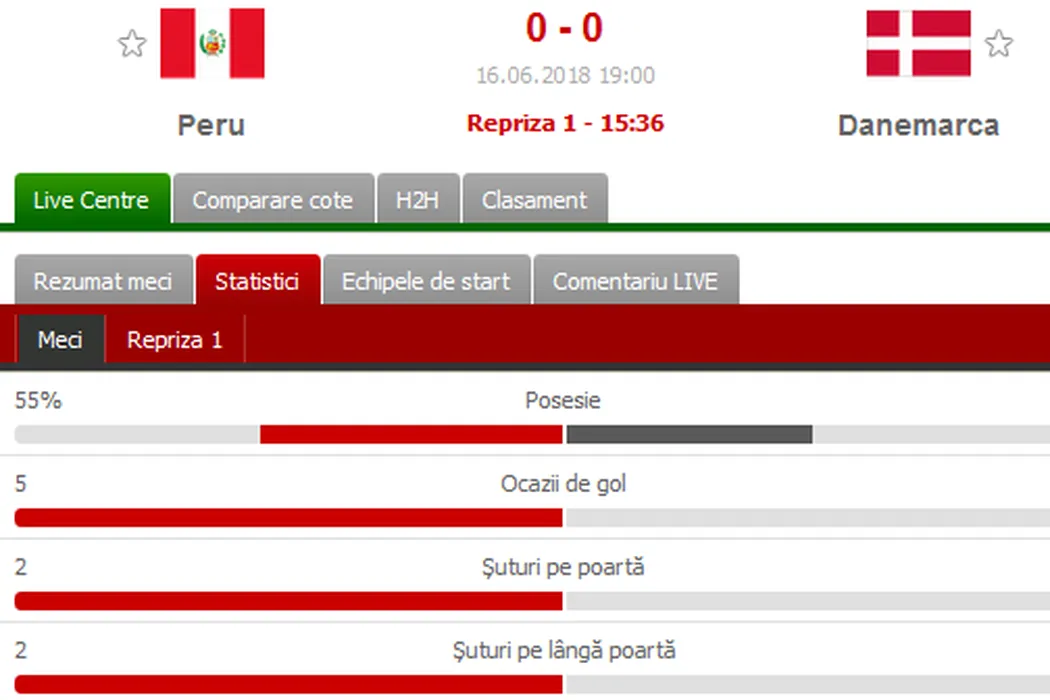The height and width of the screenshot is (700, 1050).
Task: Click the Denmark flag icon
Action: [918, 44]
